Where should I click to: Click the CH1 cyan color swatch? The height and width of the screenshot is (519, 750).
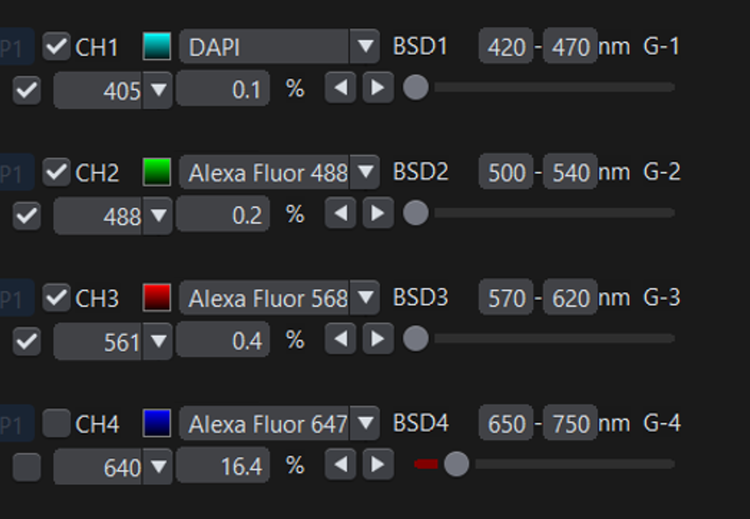(157, 46)
